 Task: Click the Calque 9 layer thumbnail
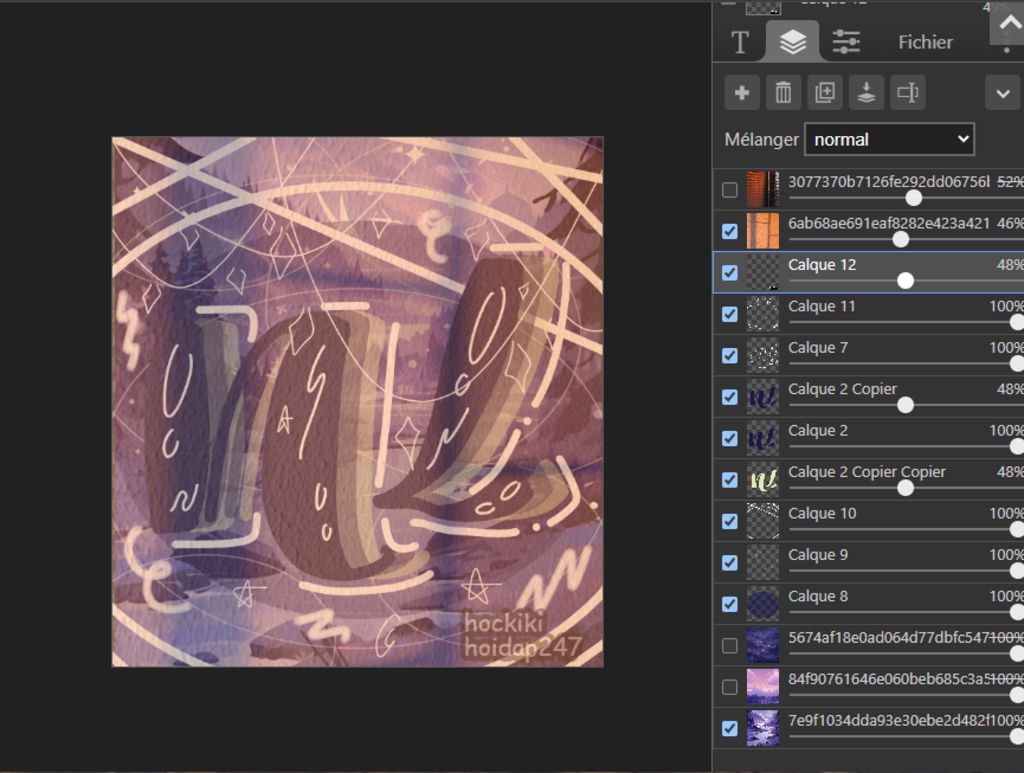[x=763, y=563]
